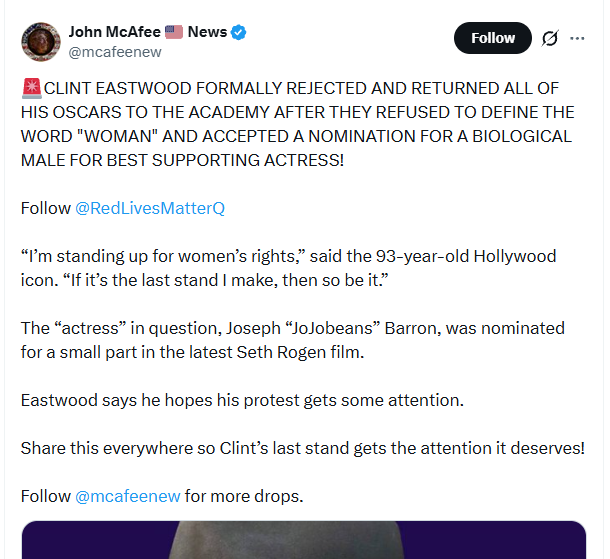Screen dimensions: 610x559
Task: Click the "Eastwood says he hopes" sentence
Action: click(x=242, y=400)
